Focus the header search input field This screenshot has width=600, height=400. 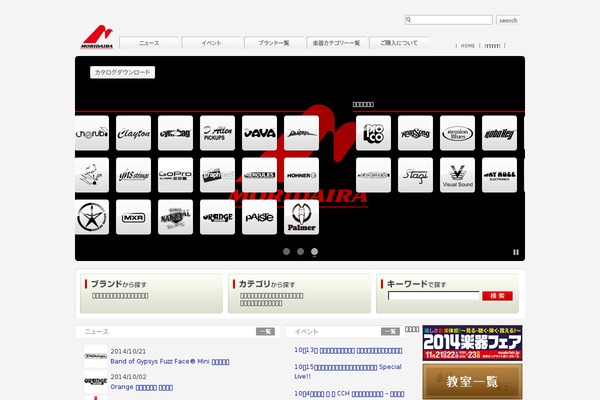(448, 20)
